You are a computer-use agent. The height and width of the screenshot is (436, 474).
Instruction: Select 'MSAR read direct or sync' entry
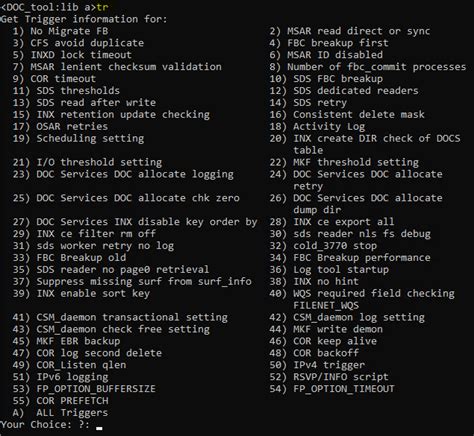coord(358,31)
